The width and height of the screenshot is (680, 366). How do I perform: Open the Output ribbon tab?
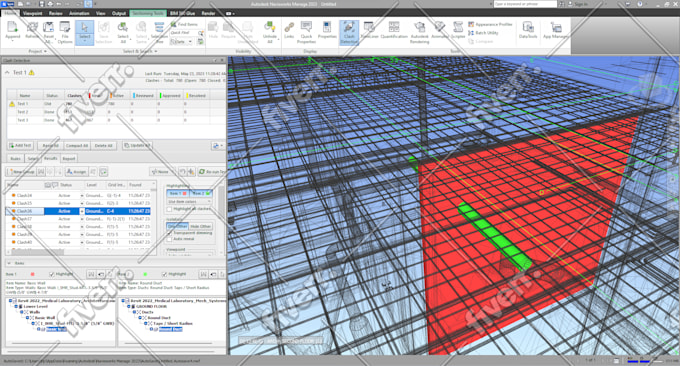point(119,13)
